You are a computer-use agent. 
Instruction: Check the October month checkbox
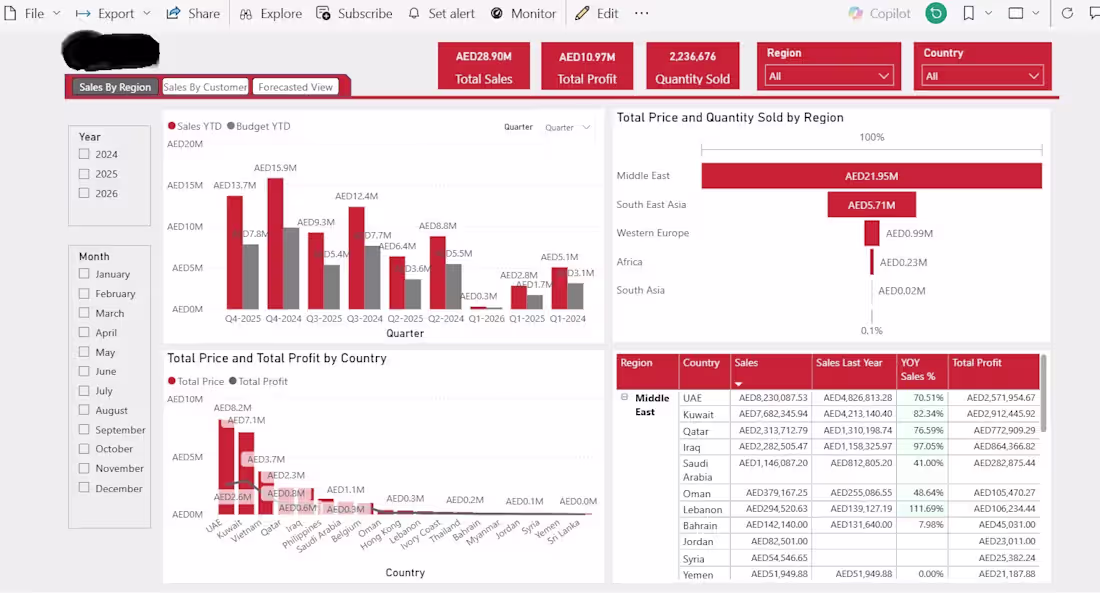pos(84,448)
